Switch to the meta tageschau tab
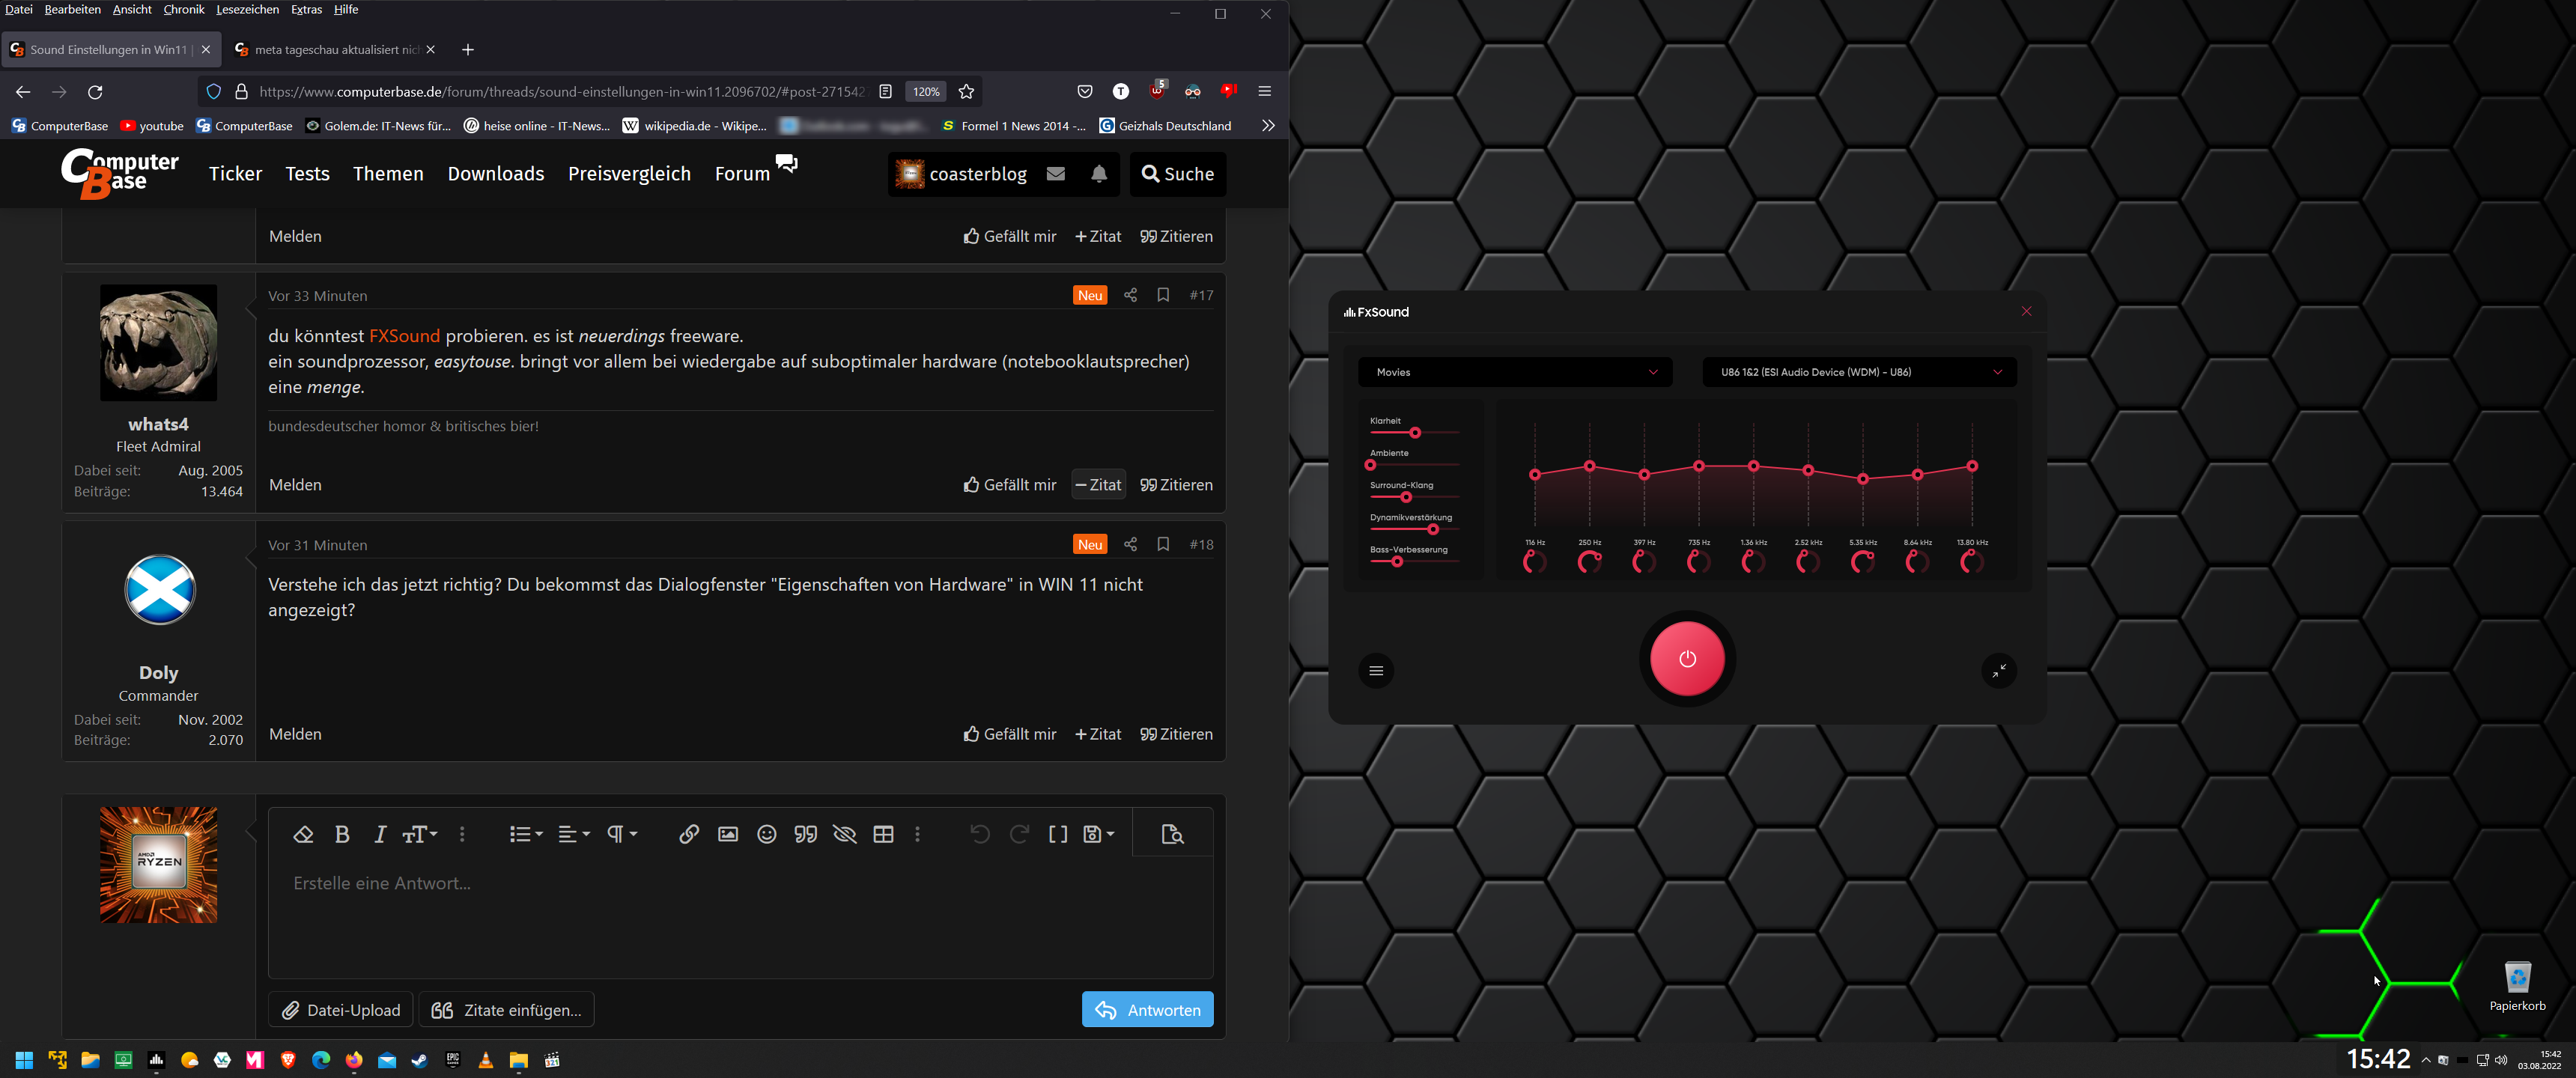The height and width of the screenshot is (1078, 2576). click(335, 50)
